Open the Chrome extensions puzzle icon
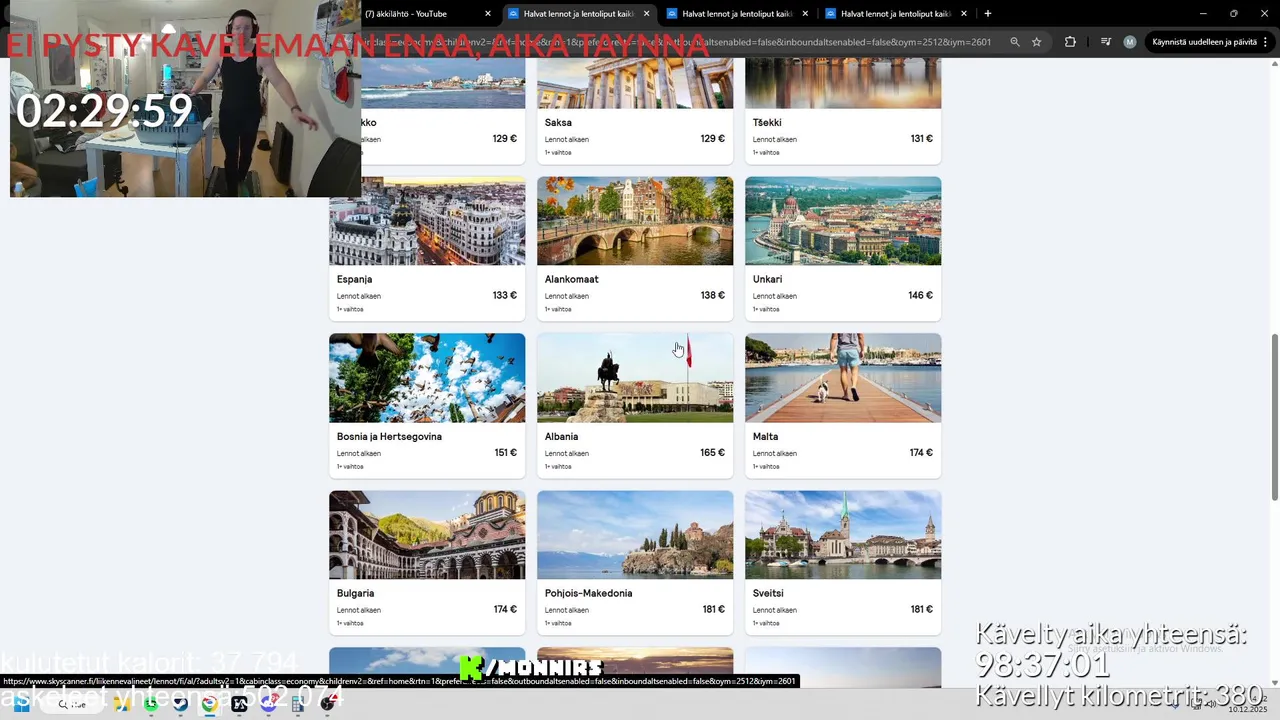Viewport: 1280px width, 720px height. pyautogui.click(x=1070, y=42)
